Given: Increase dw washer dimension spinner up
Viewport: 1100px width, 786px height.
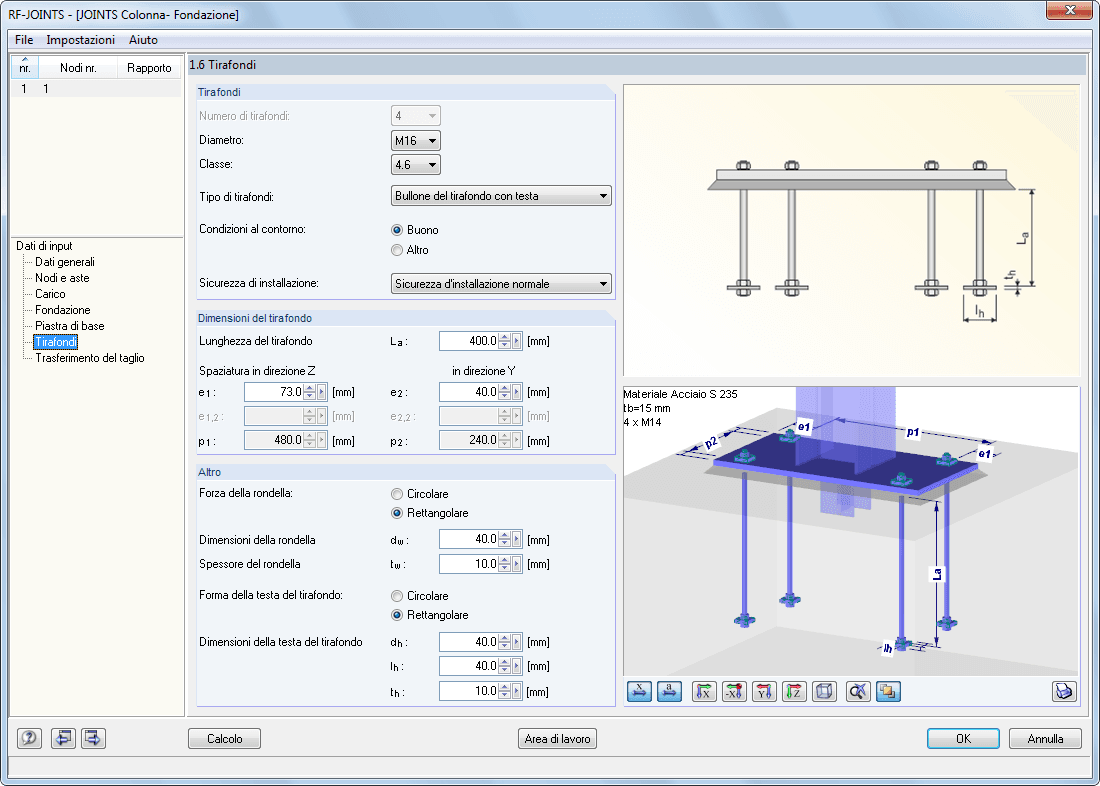Looking at the screenshot, I should [504, 535].
